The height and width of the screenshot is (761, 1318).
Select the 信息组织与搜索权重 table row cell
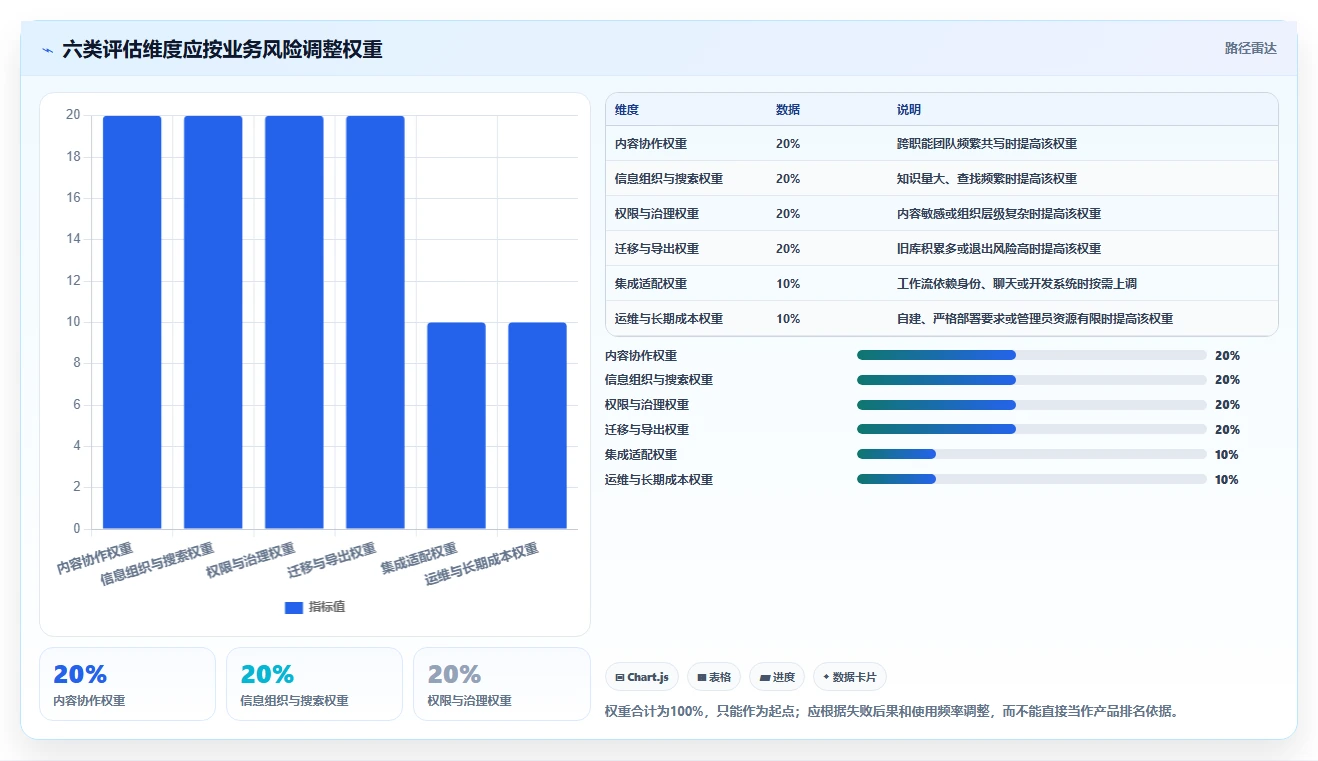point(669,179)
